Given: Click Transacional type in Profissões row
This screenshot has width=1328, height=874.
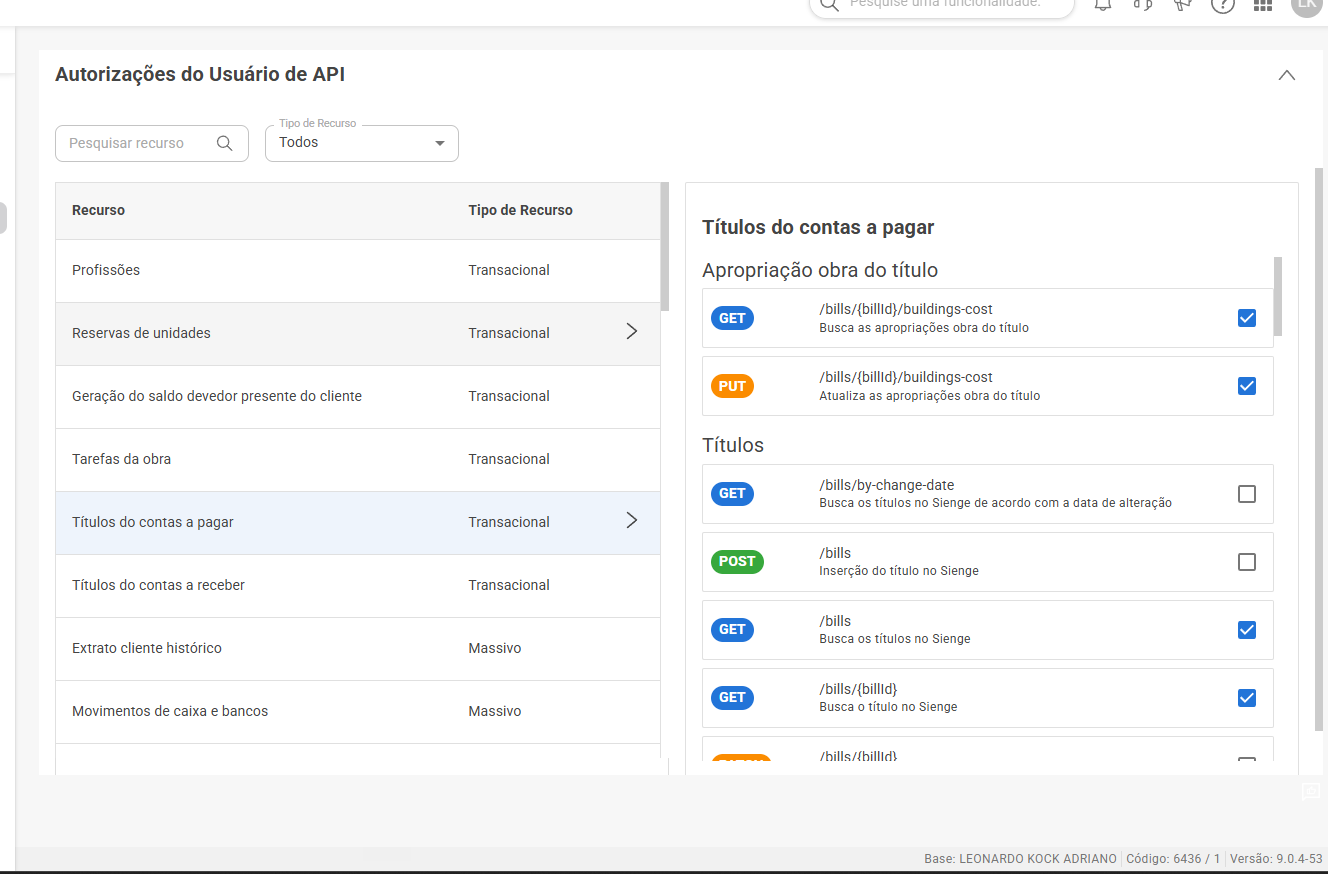Looking at the screenshot, I should [509, 270].
